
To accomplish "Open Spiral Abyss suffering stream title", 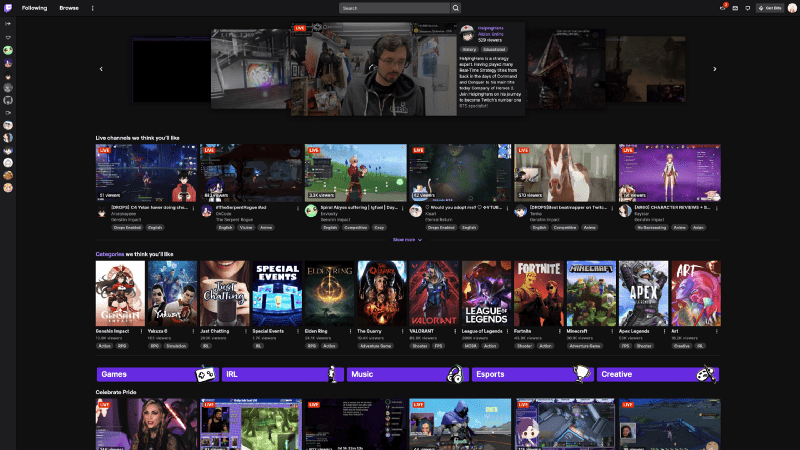I will [x=359, y=208].
